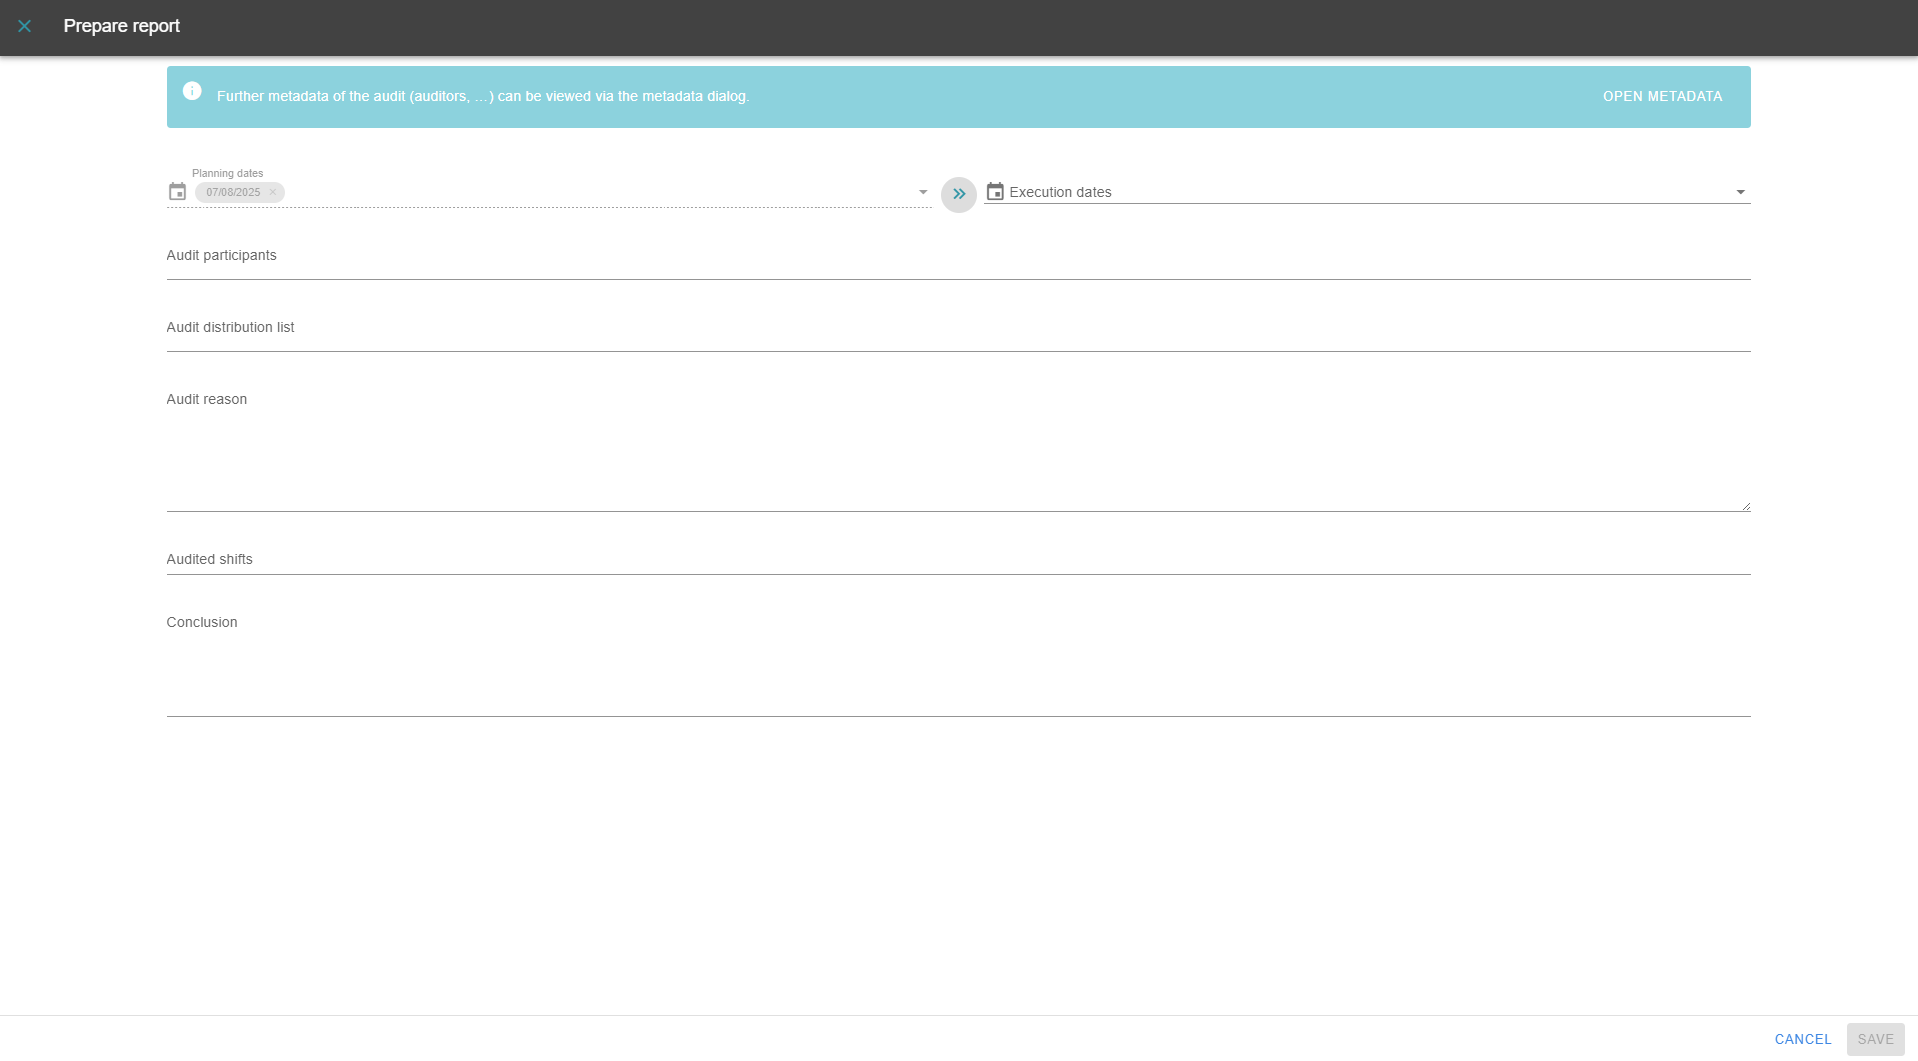This screenshot has width=1918, height=1061.
Task: Expand the Execution dates dropdown arrow
Action: (x=1740, y=192)
